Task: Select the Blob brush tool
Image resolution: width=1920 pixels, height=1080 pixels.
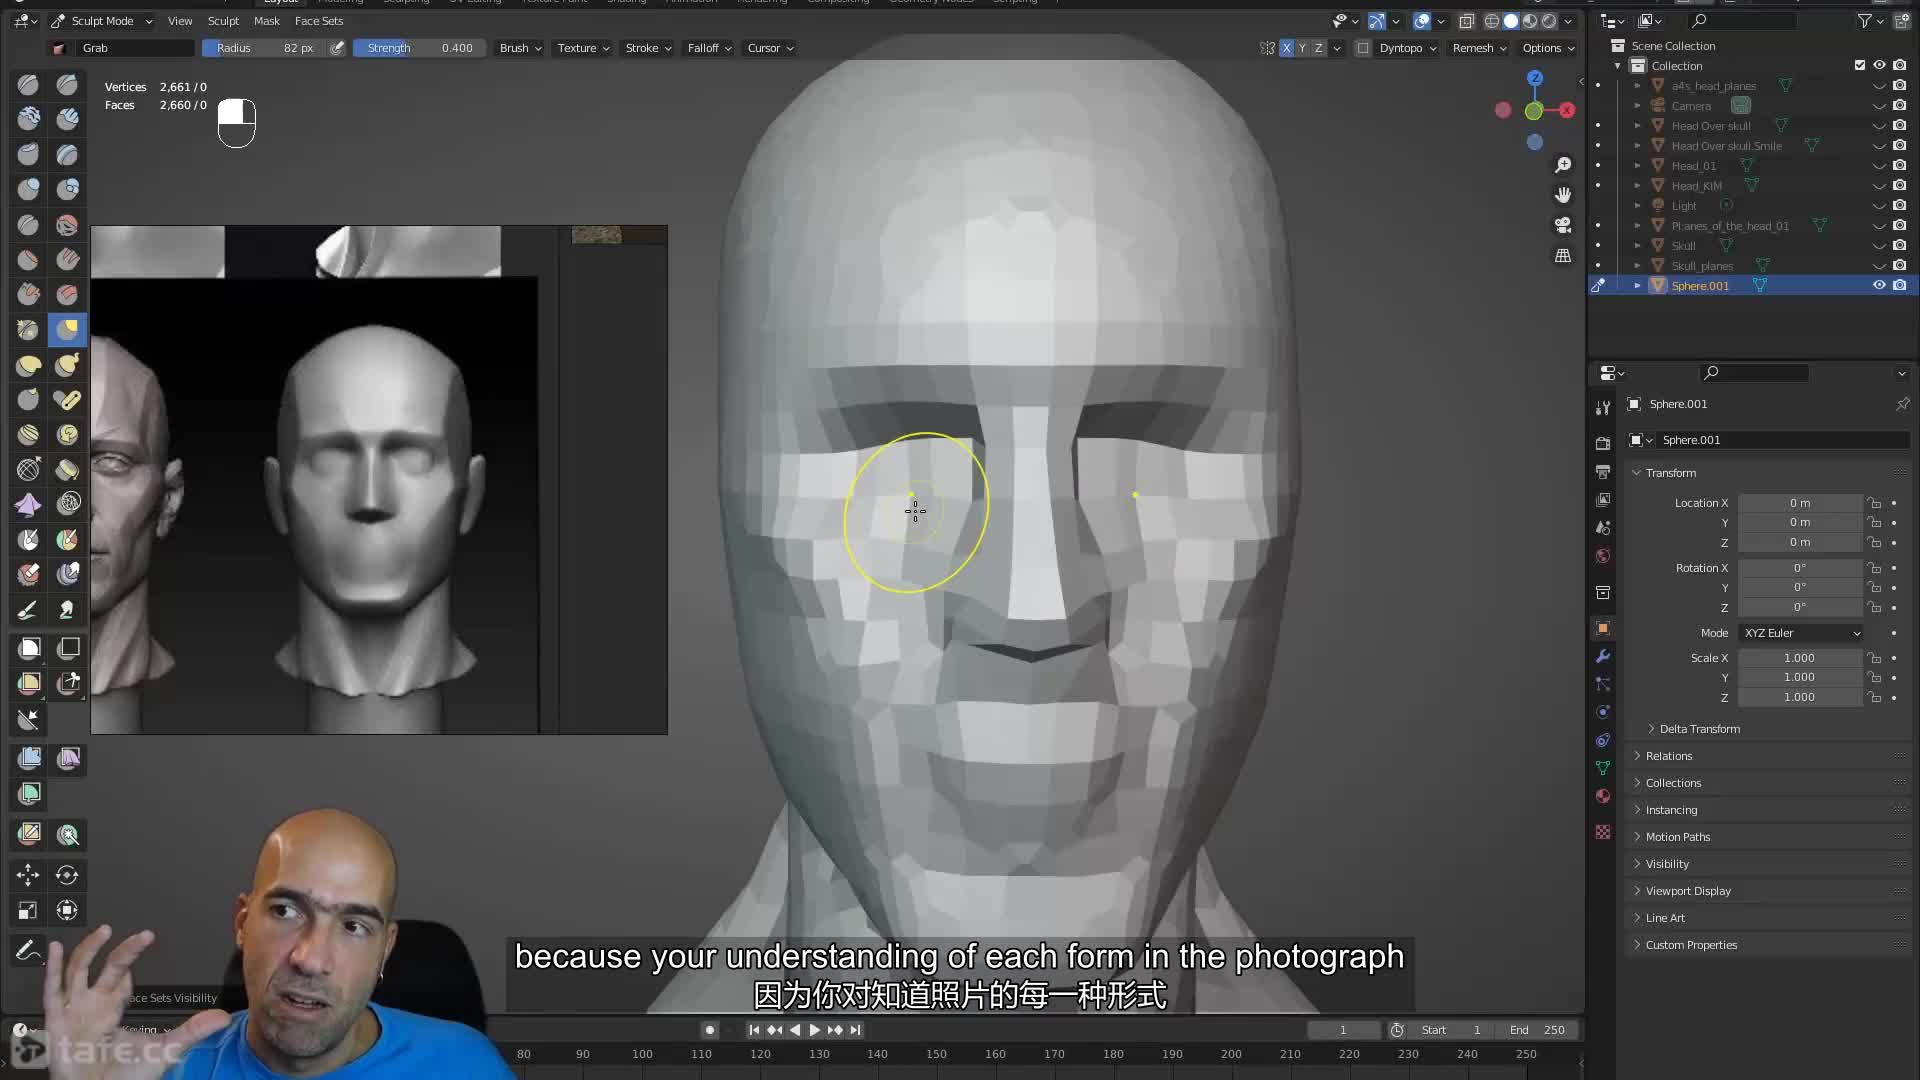Action: pos(67,190)
